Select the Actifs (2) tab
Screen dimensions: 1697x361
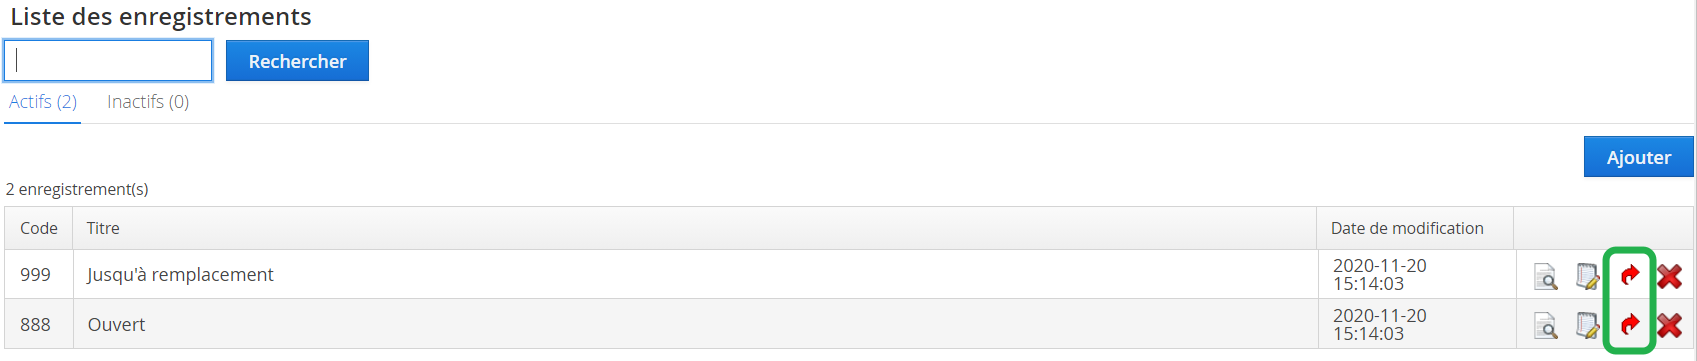[x=43, y=102]
